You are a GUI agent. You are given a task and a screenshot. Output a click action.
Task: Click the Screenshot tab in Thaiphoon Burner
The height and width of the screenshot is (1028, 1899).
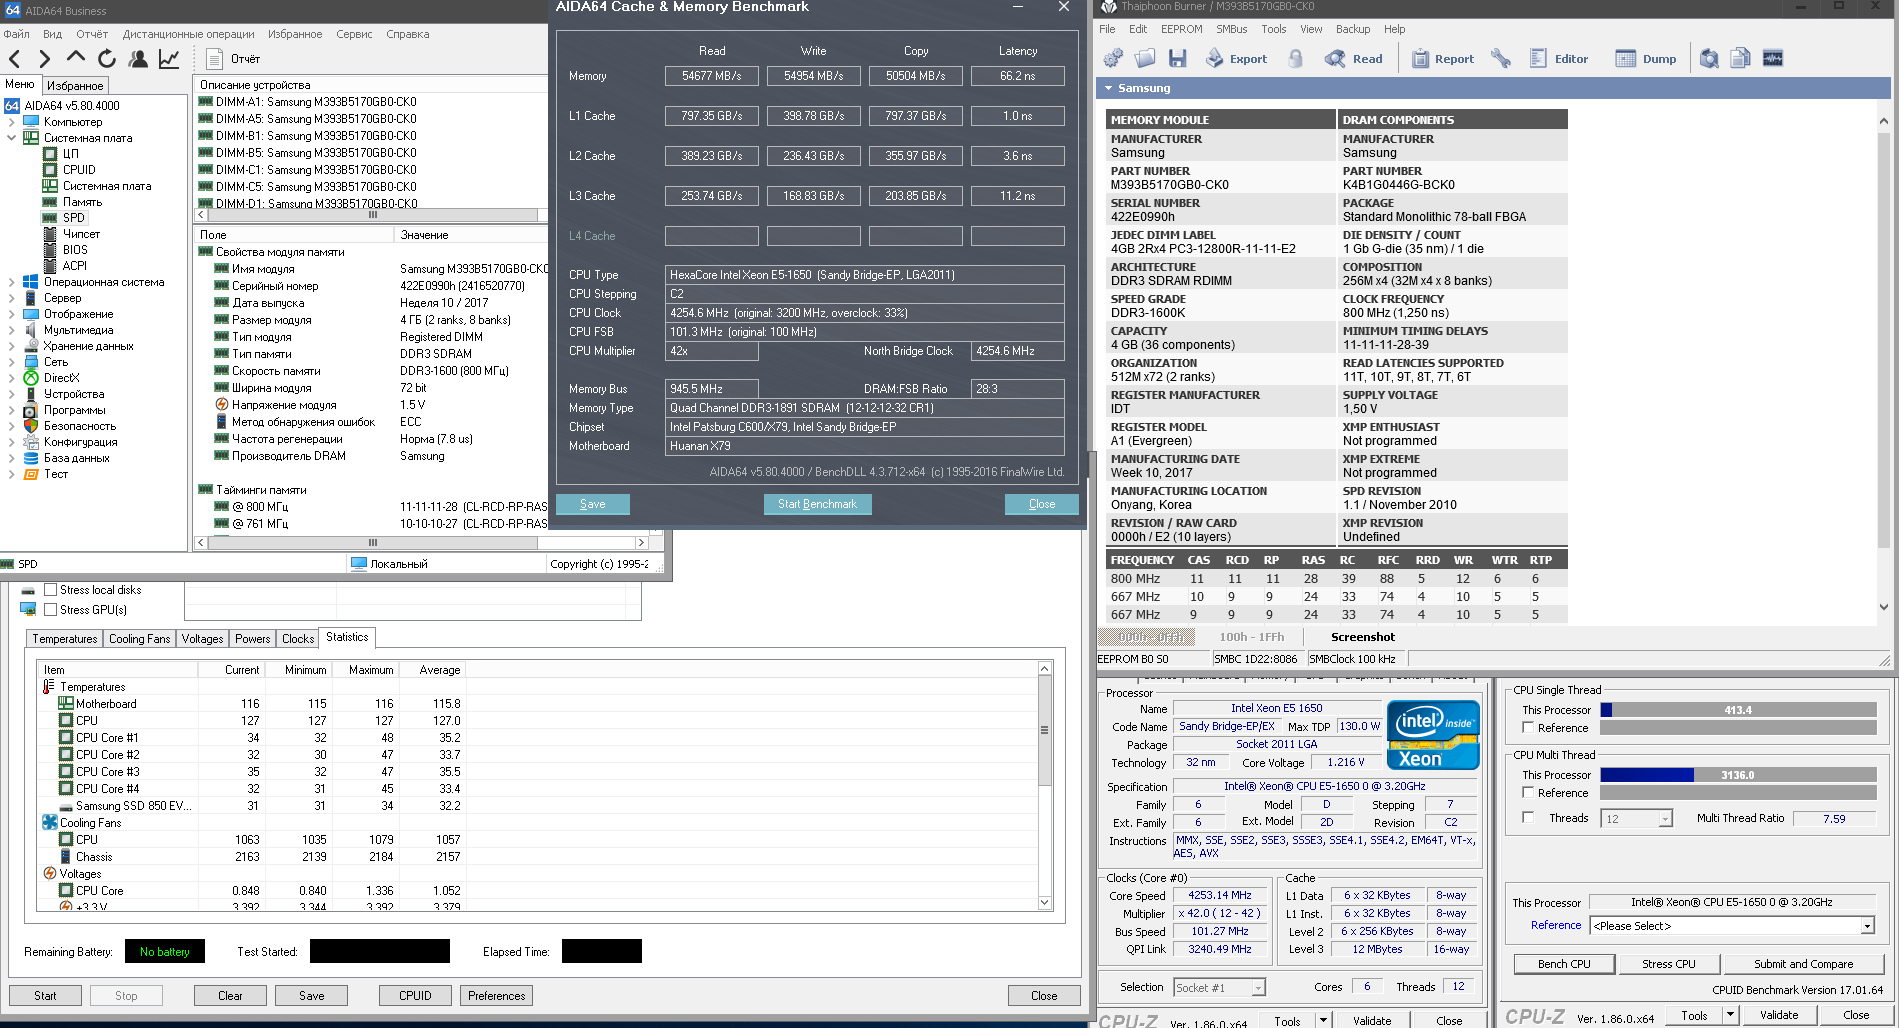(x=1362, y=637)
